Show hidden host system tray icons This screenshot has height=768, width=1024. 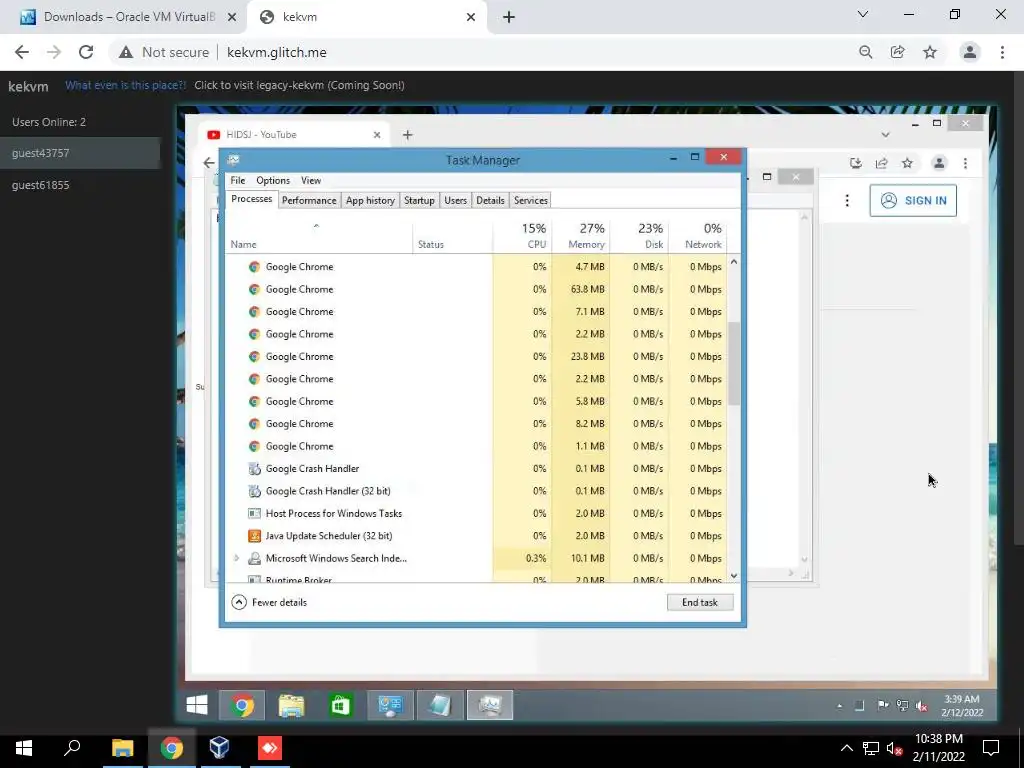tap(846, 748)
